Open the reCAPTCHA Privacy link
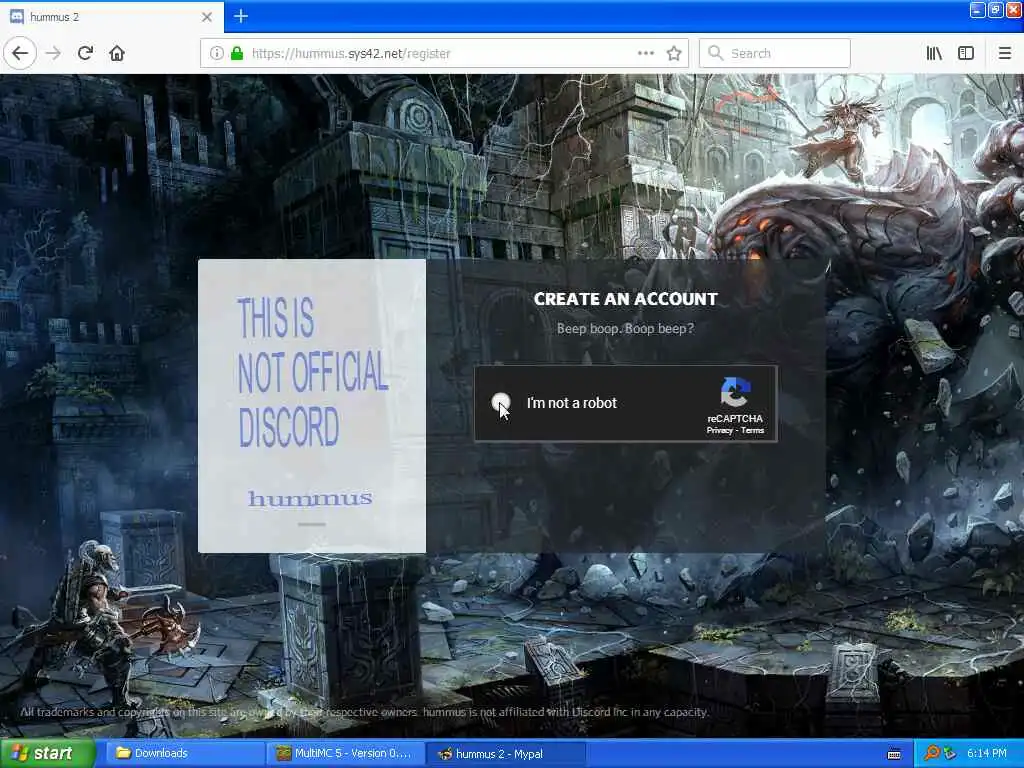1024x768 pixels. pyautogui.click(x=719, y=430)
